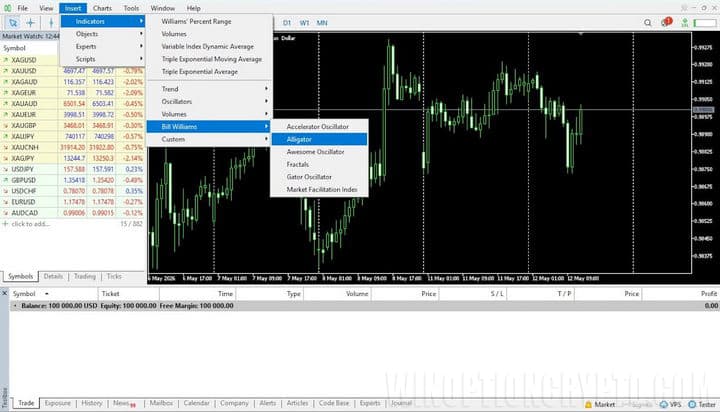
Task: Expand the Custom indicators submenu
Action: click(x=209, y=139)
